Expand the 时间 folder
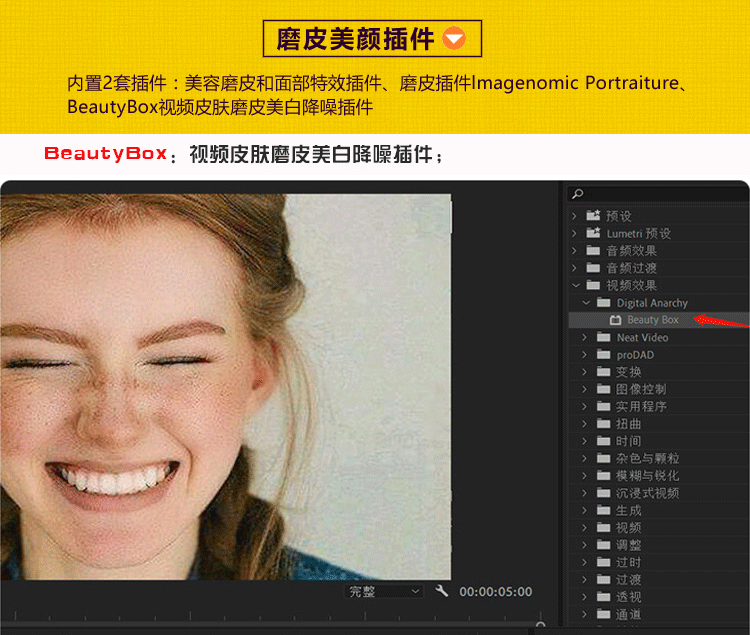This screenshot has width=750, height=635. (585, 441)
